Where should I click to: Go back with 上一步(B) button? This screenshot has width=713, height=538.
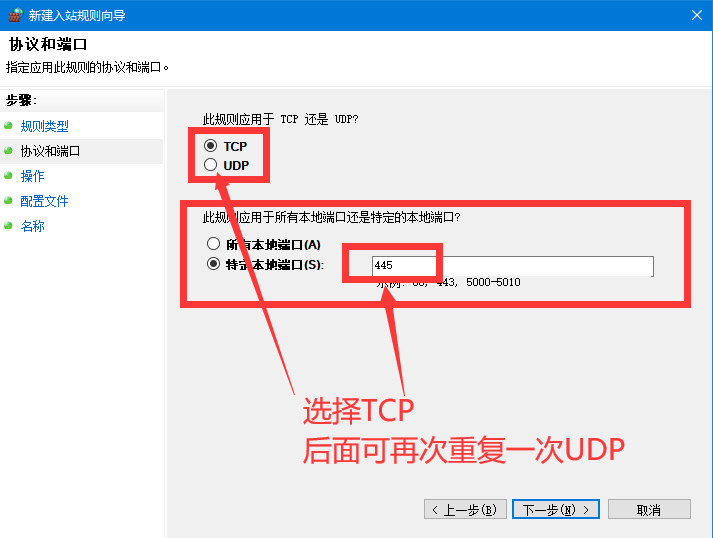pos(465,509)
